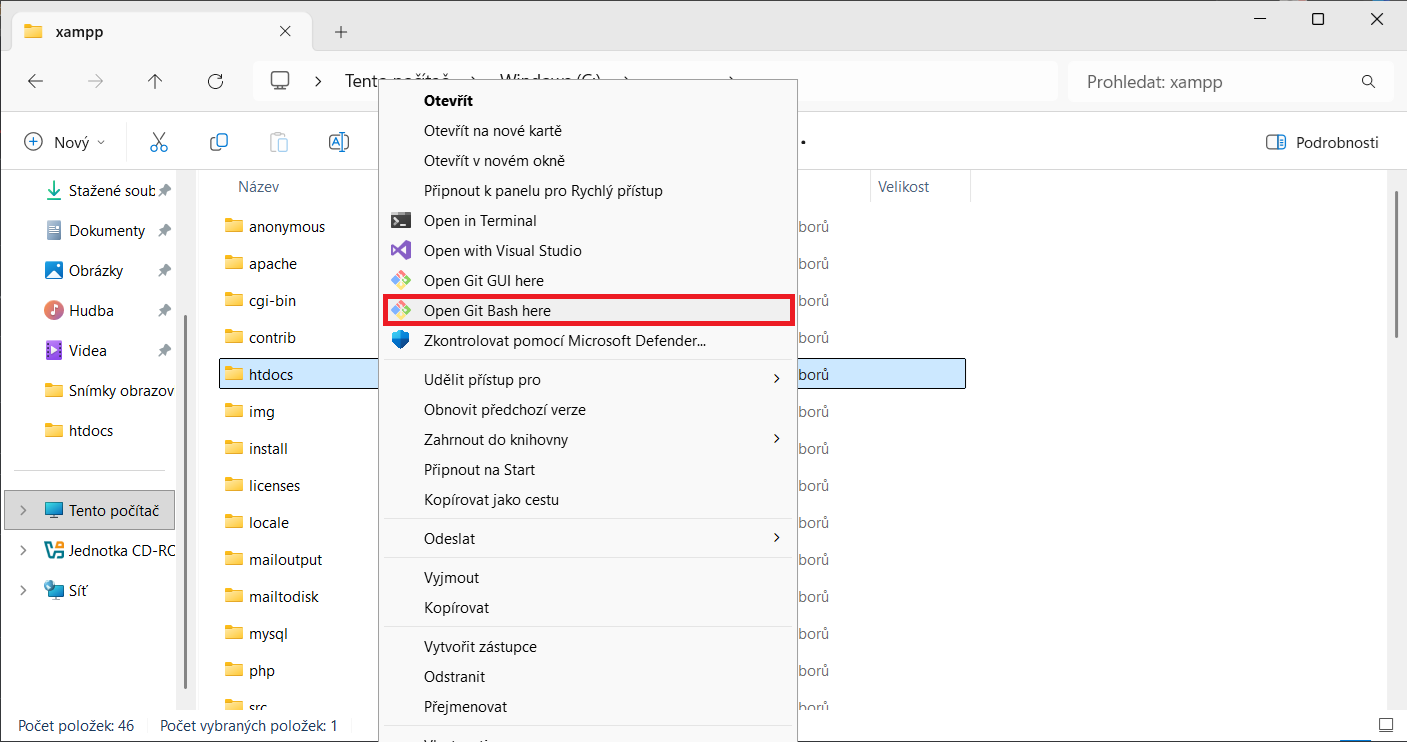
Task: Refresh the current folder view
Action: tap(215, 82)
